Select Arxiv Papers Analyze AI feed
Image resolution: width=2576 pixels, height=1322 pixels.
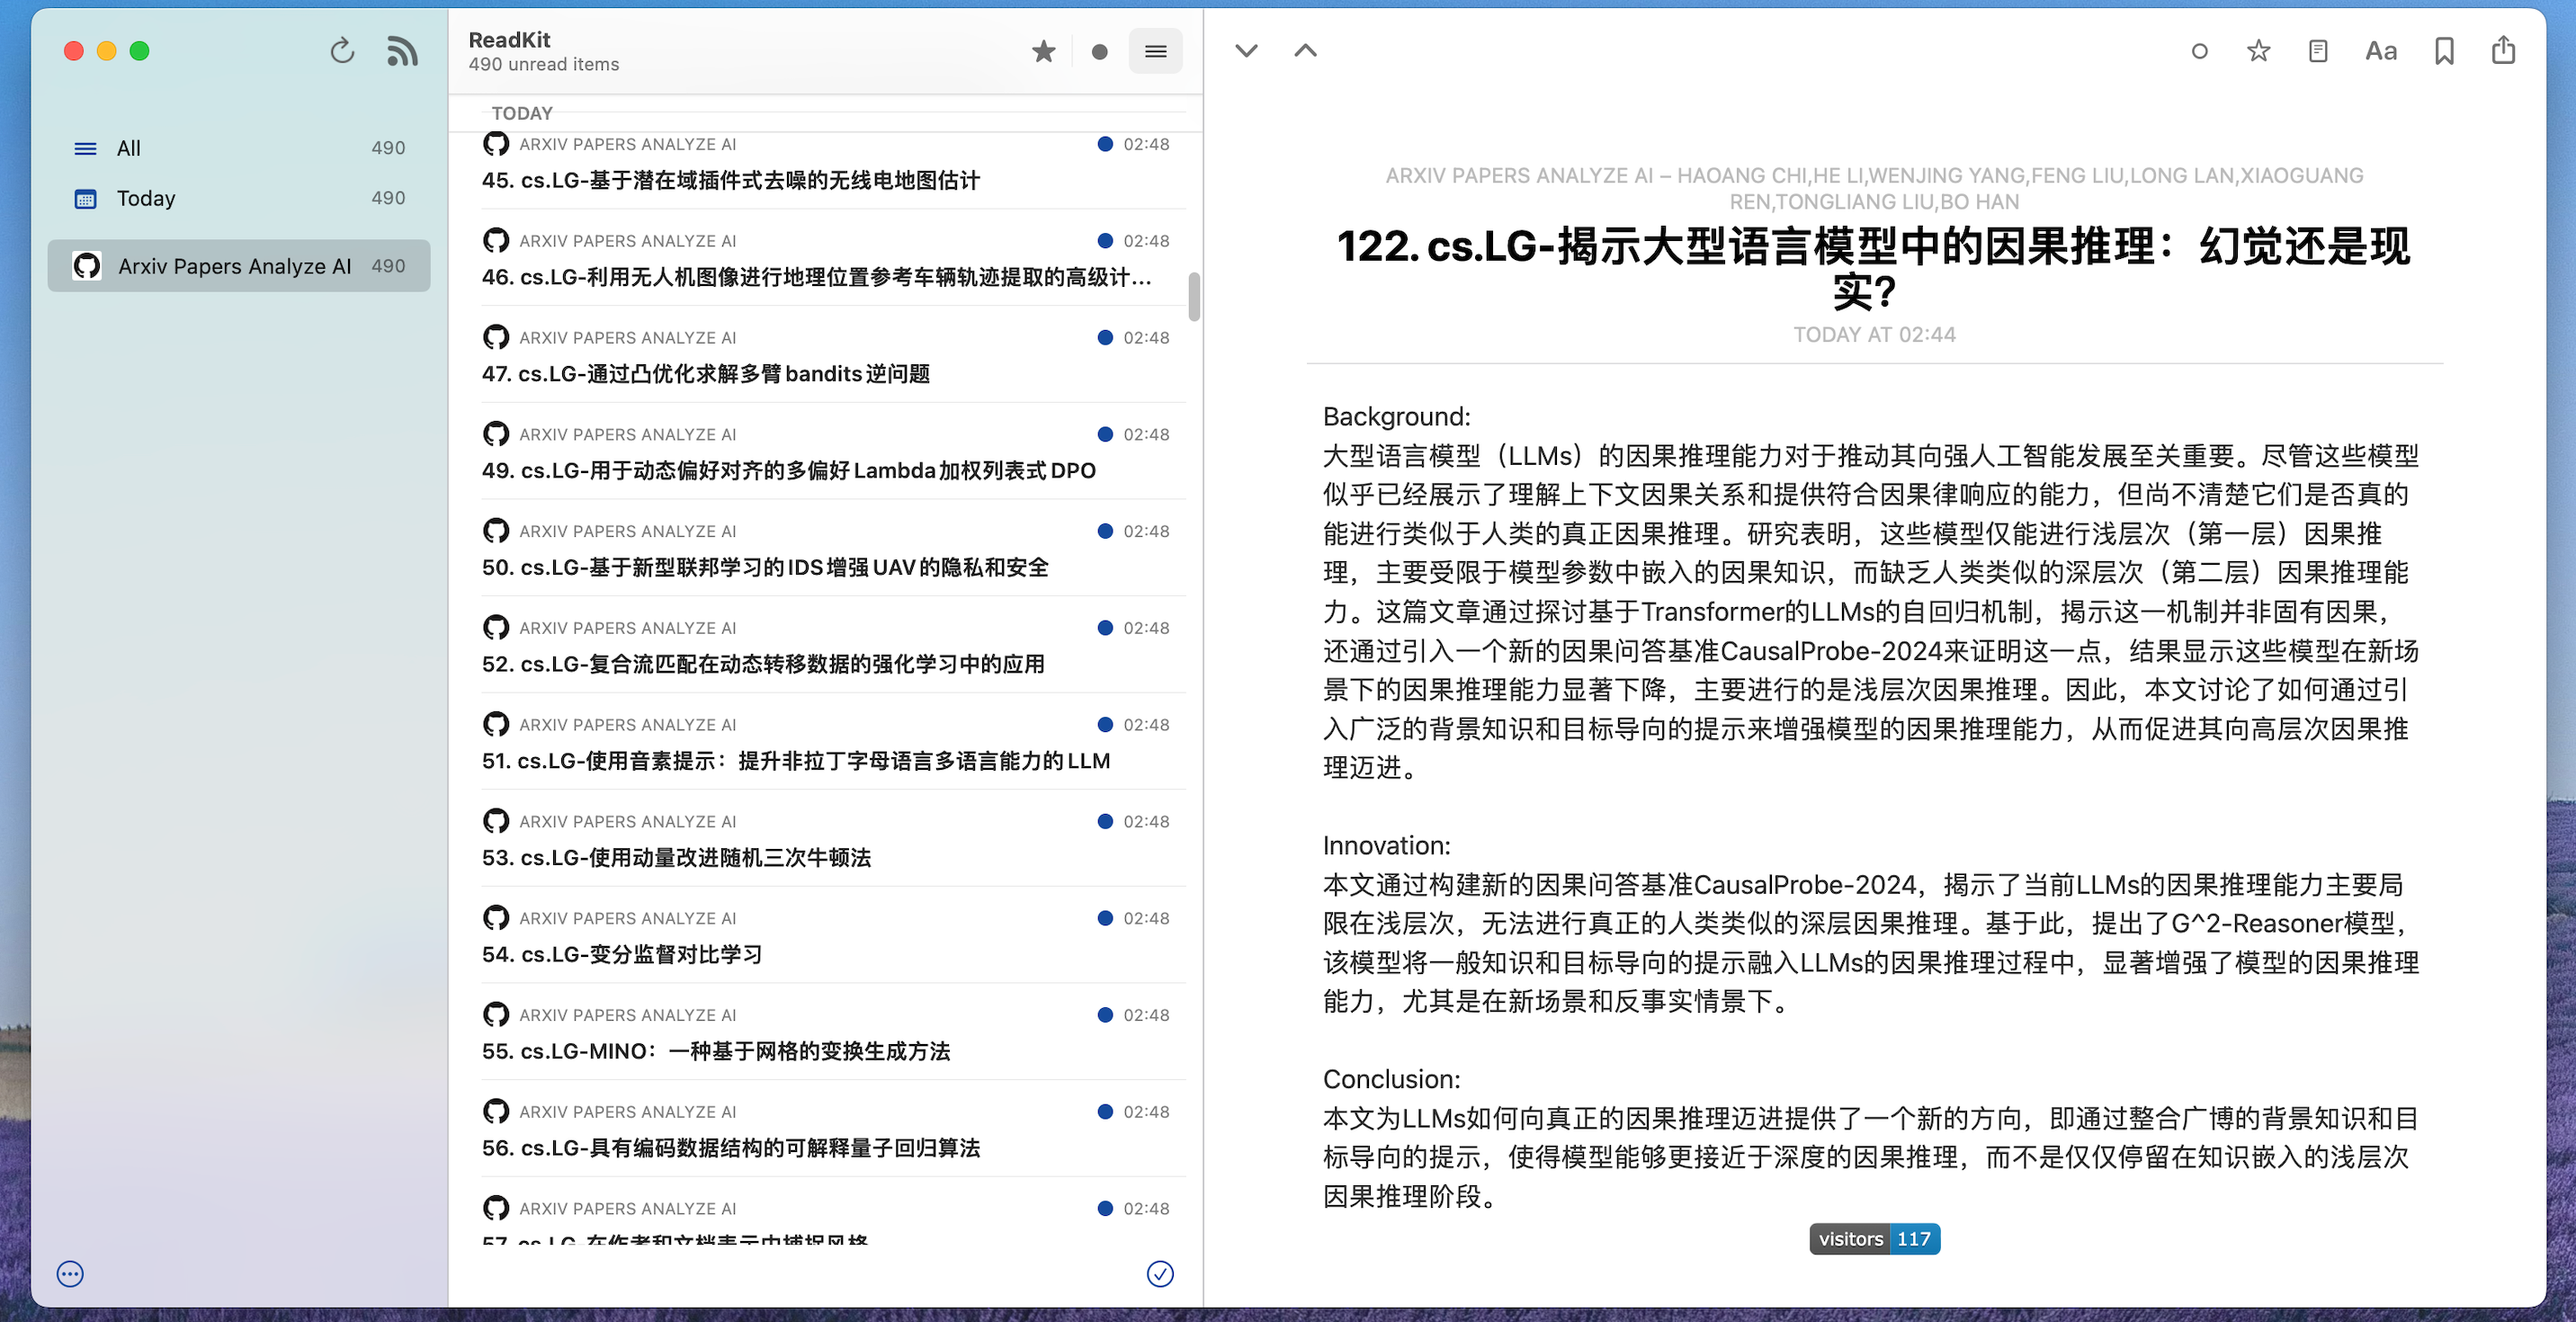click(239, 266)
